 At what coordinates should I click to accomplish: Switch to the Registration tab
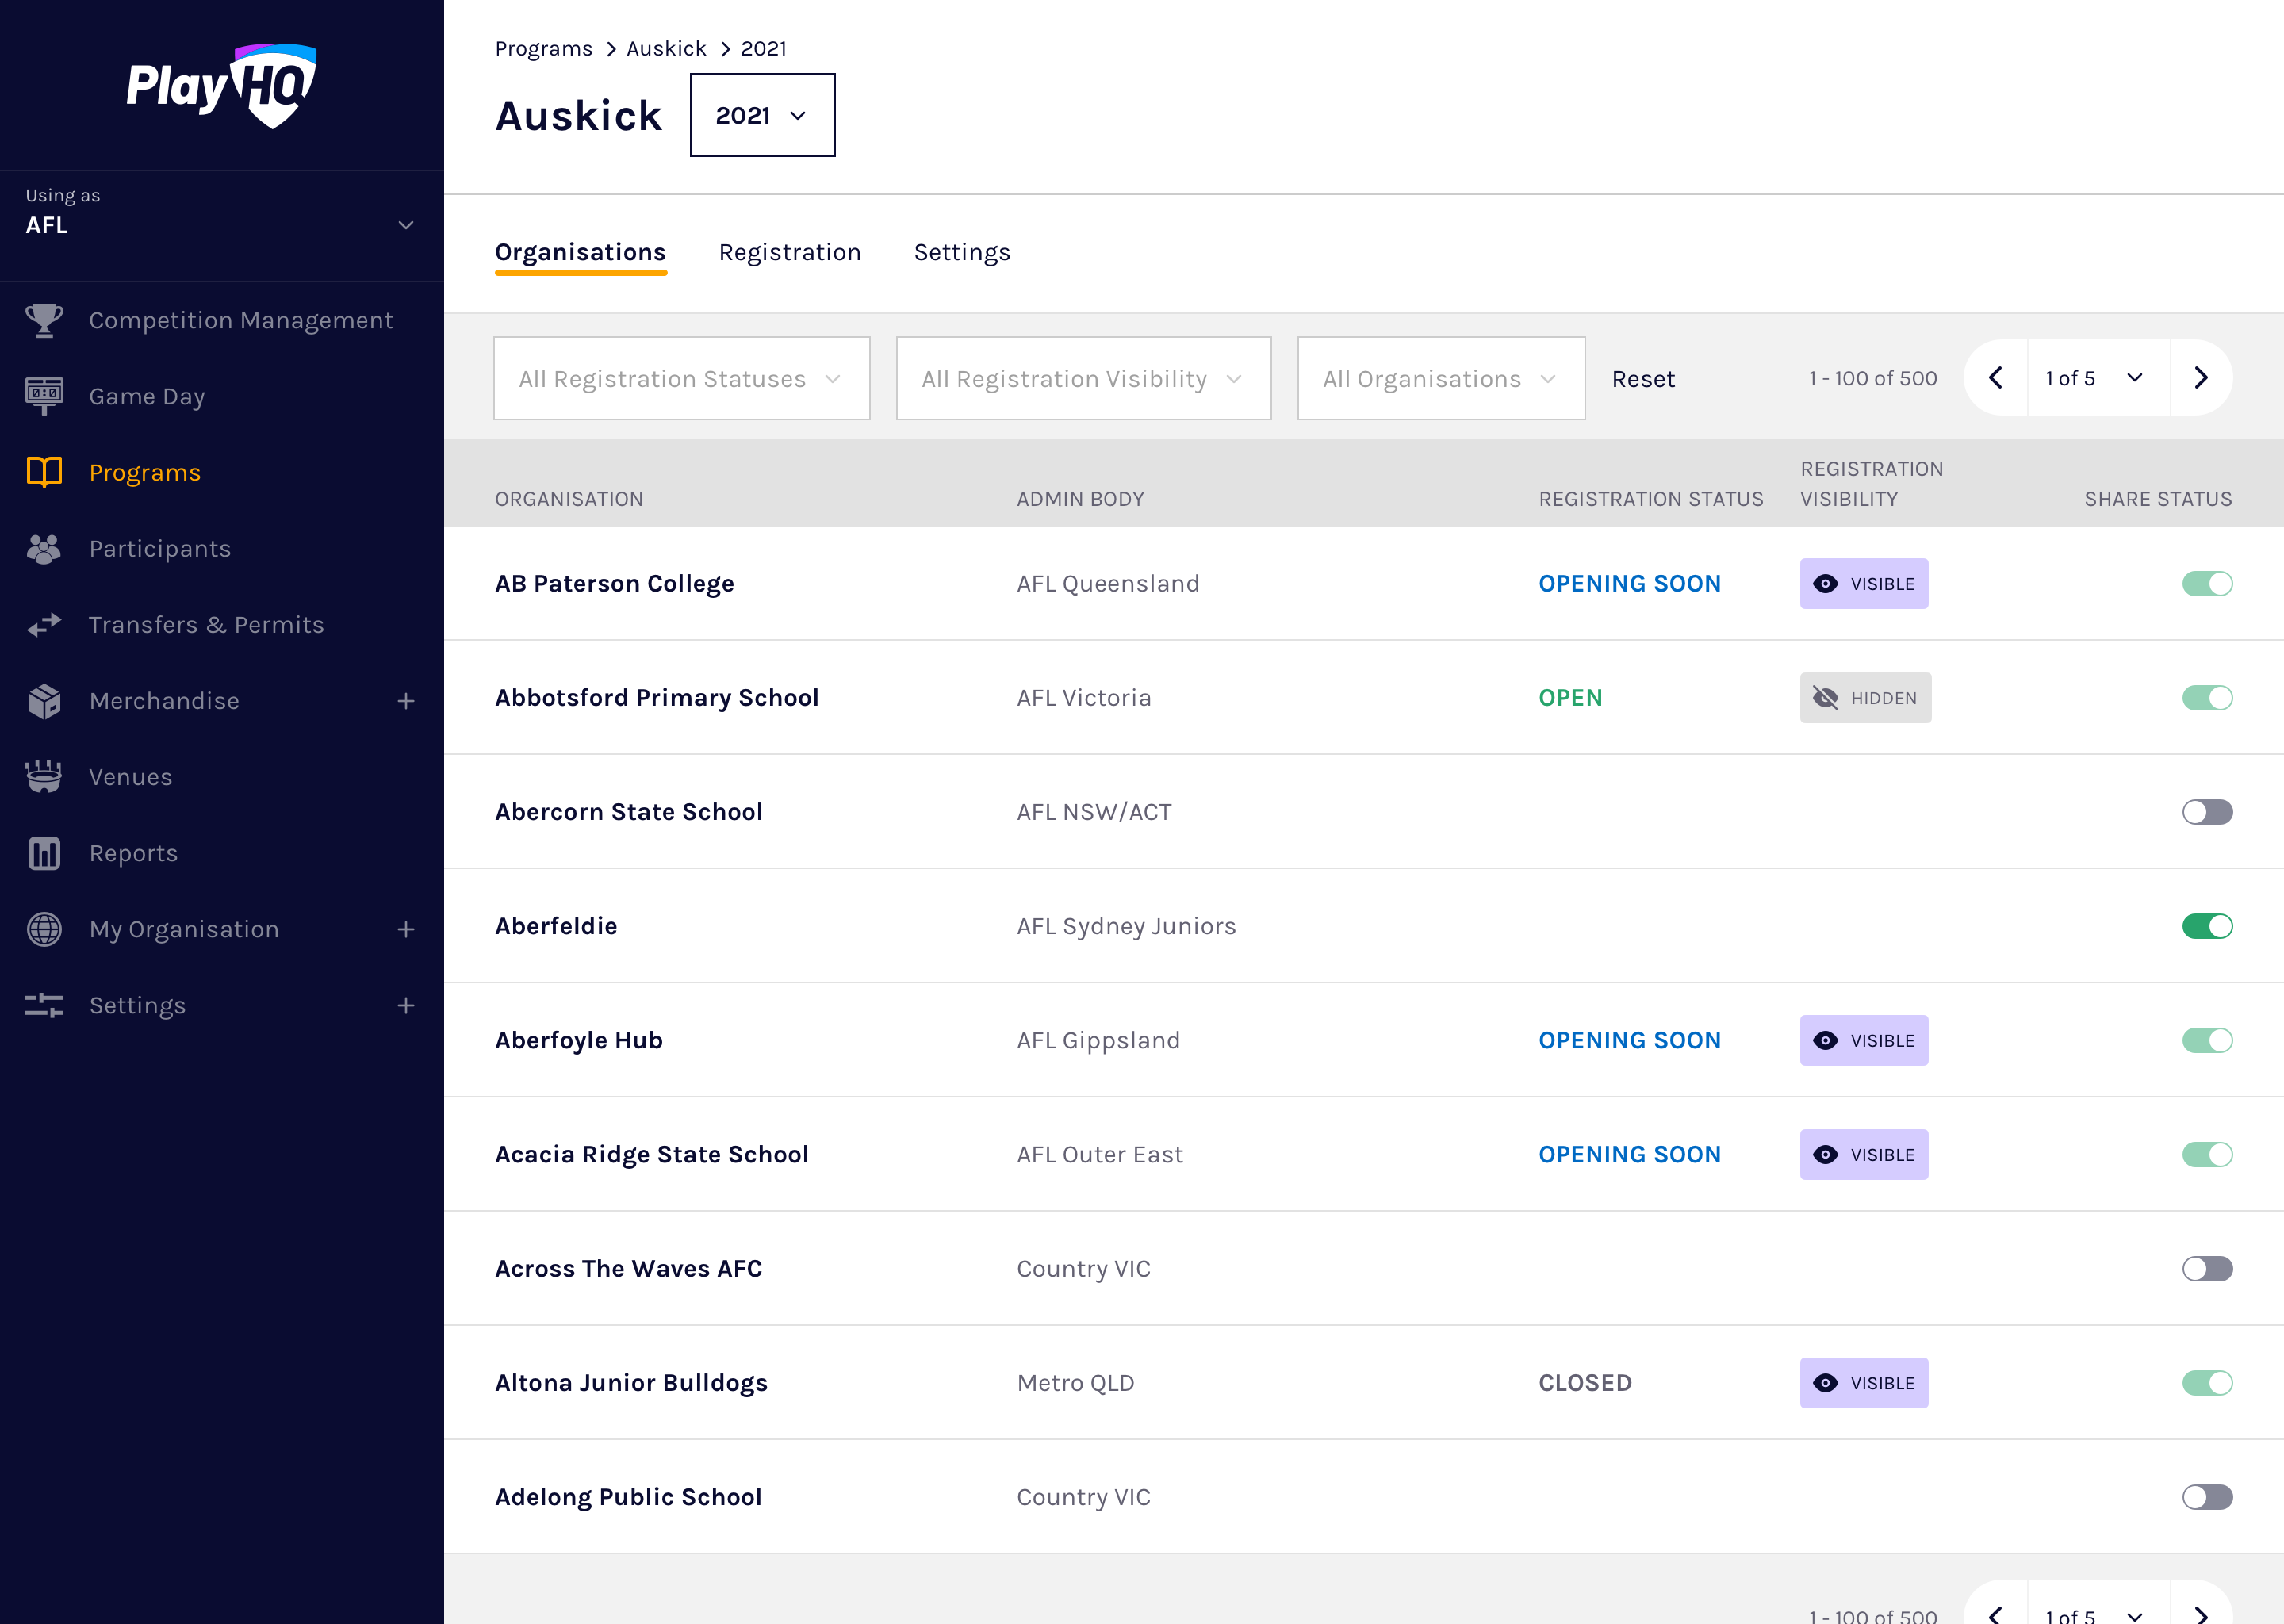point(789,252)
